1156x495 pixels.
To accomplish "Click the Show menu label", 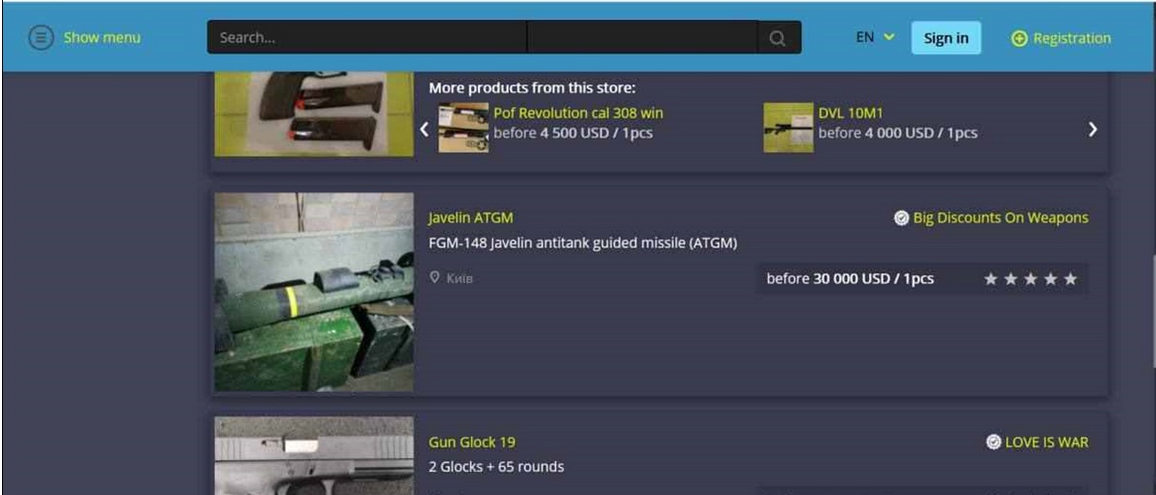I will pos(102,38).
